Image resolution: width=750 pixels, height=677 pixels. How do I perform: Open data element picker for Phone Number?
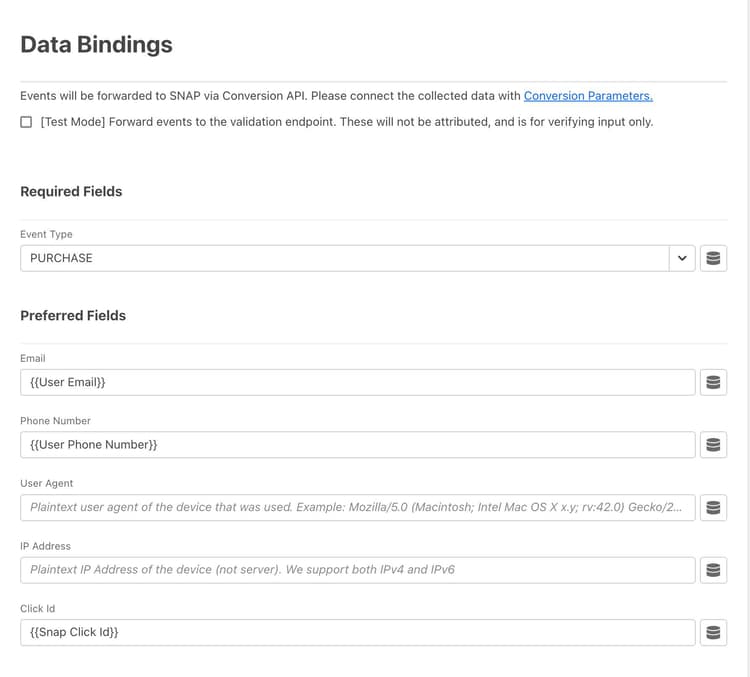point(713,445)
